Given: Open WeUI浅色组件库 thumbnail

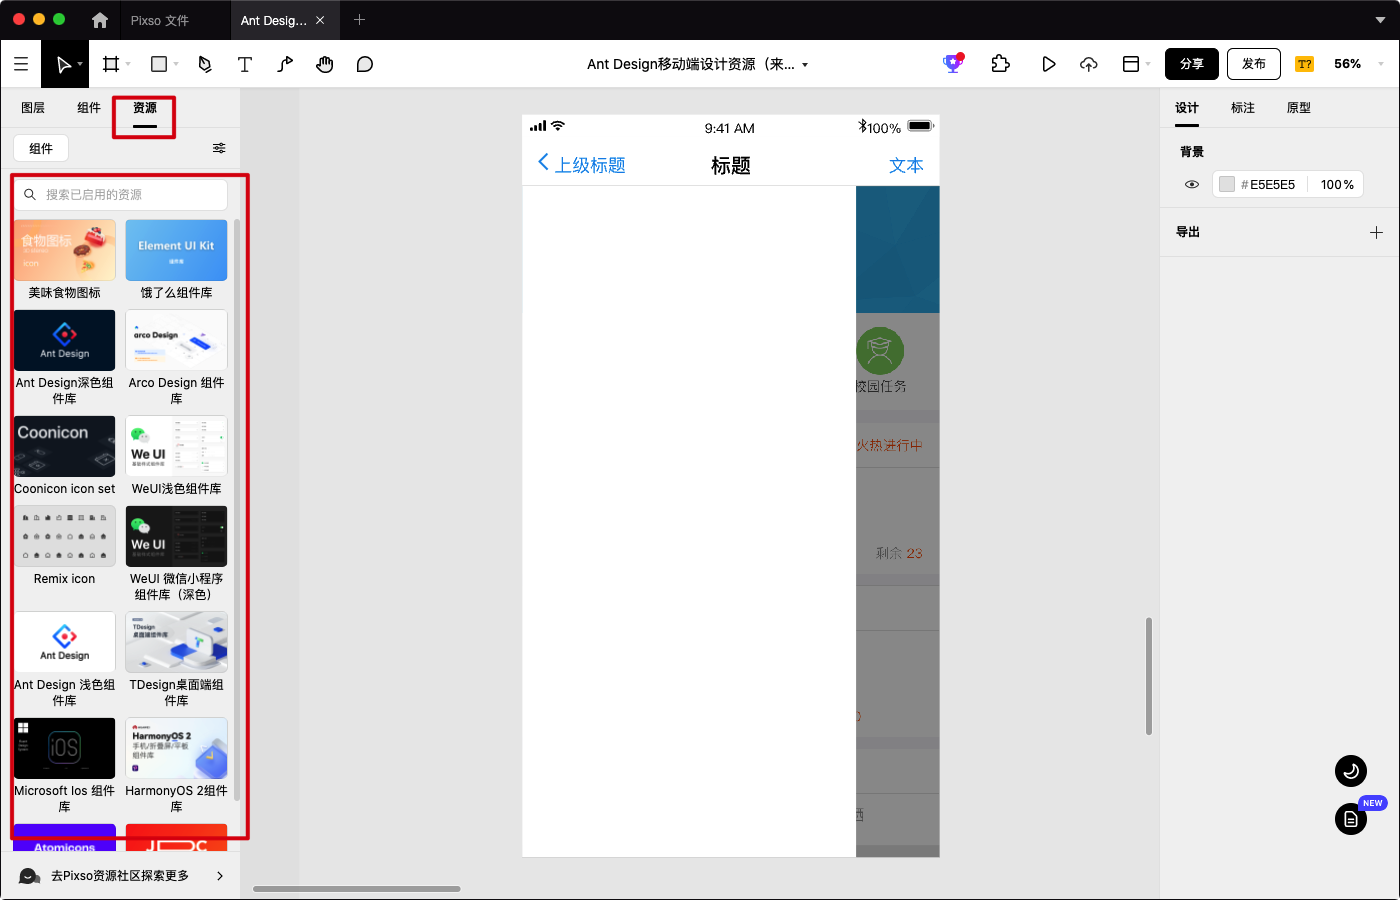Looking at the screenshot, I should [176, 446].
